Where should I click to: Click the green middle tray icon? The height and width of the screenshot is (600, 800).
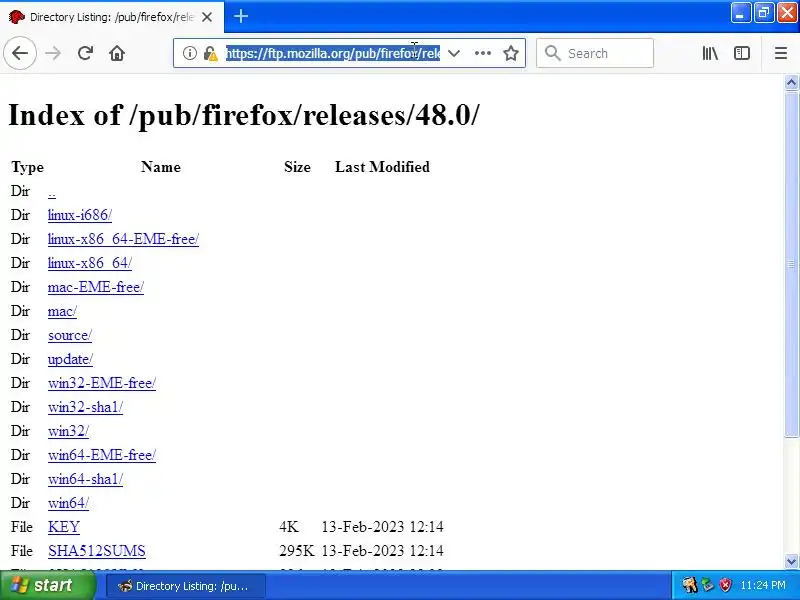coord(707,585)
